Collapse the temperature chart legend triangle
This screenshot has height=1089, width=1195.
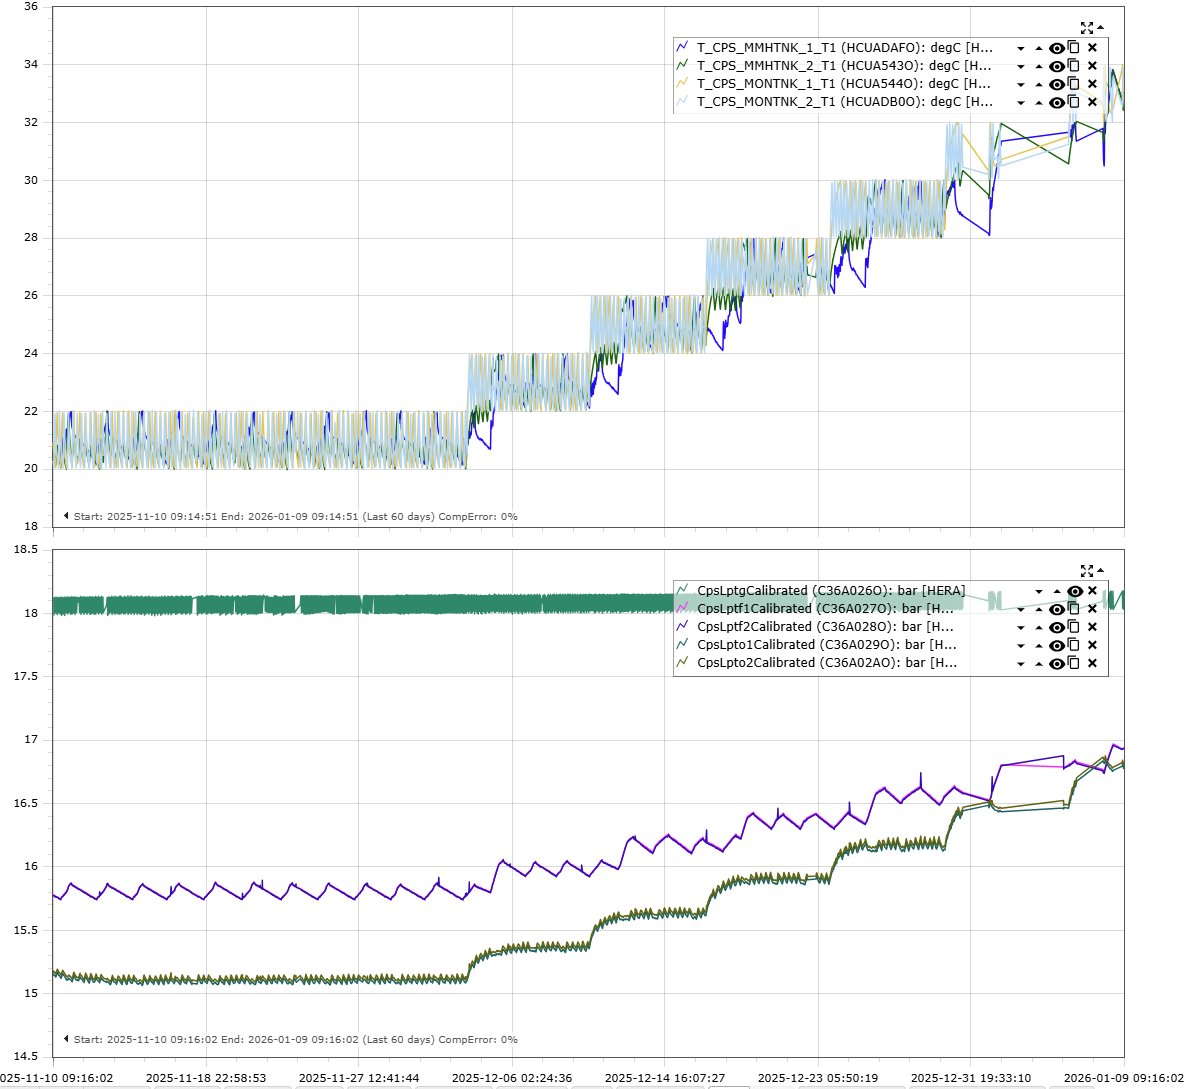tap(1100, 27)
